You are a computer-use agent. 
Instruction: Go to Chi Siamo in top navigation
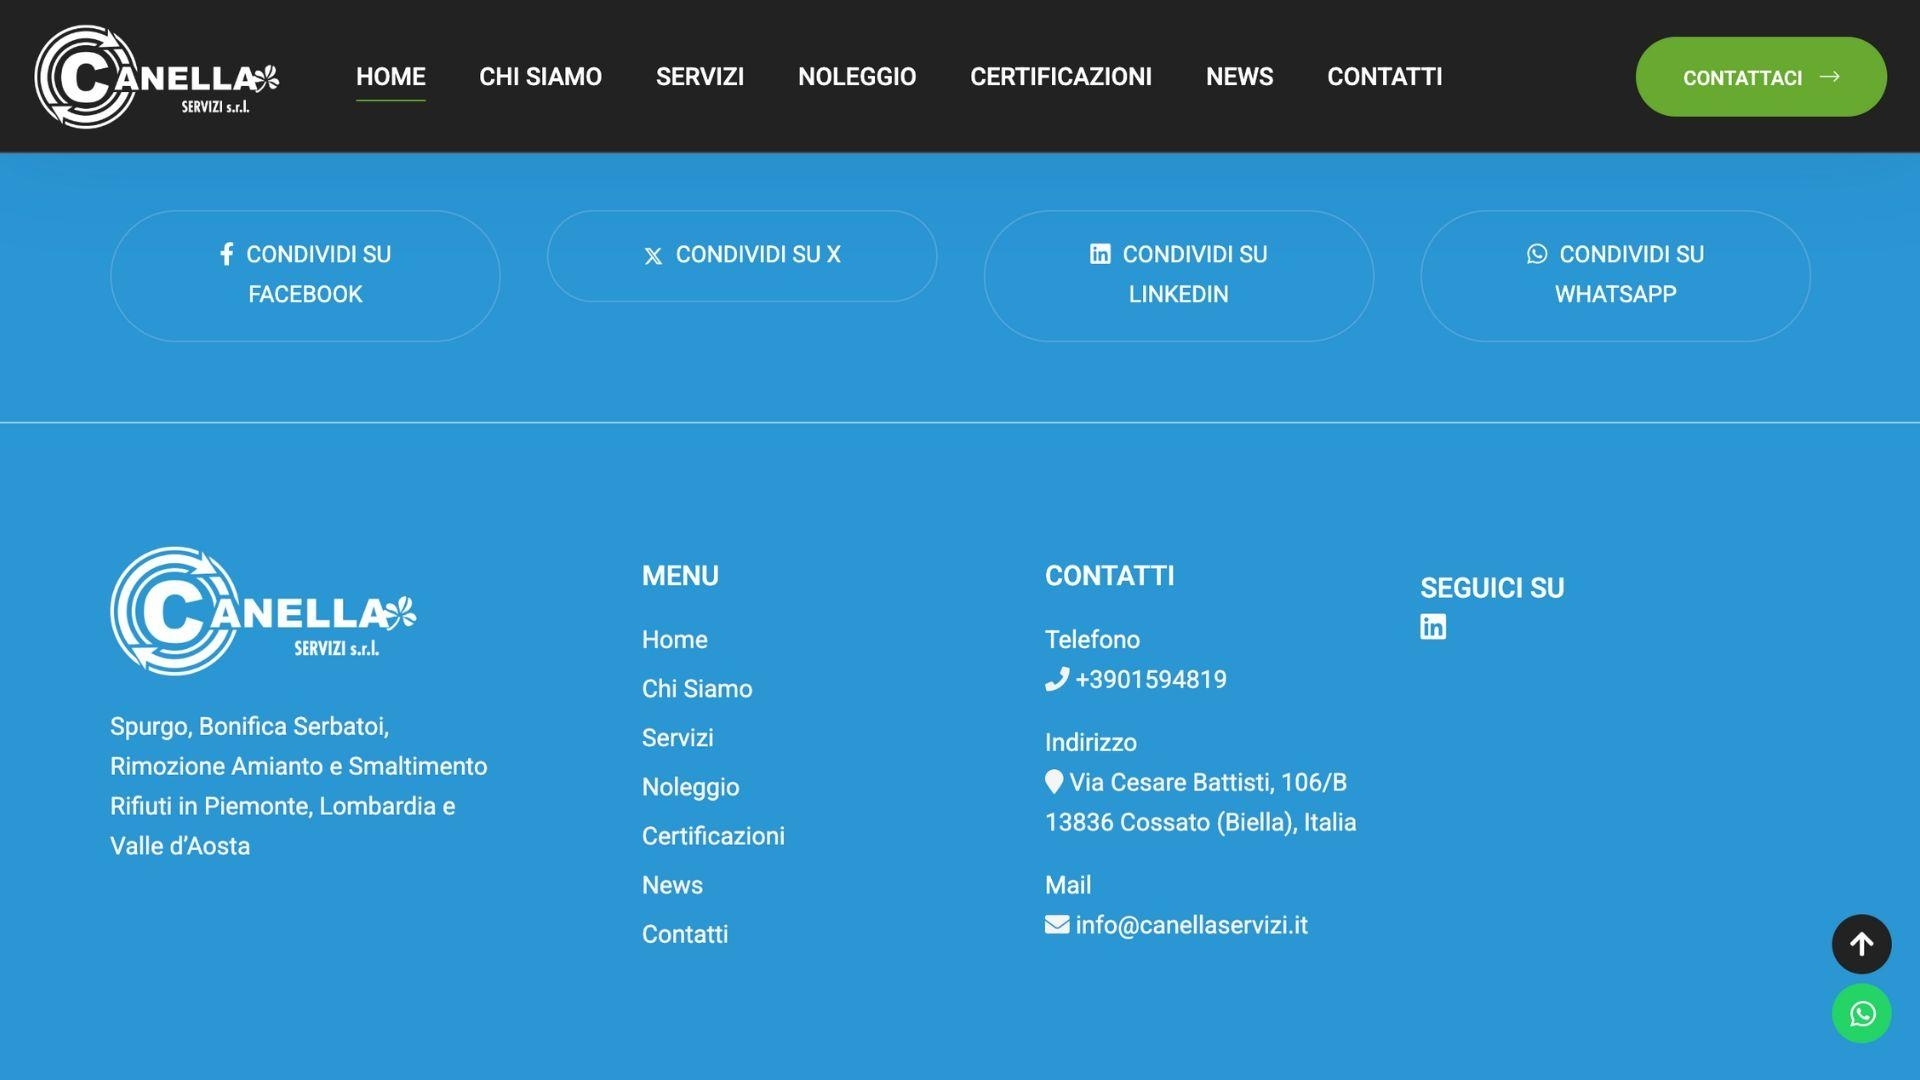coord(541,77)
